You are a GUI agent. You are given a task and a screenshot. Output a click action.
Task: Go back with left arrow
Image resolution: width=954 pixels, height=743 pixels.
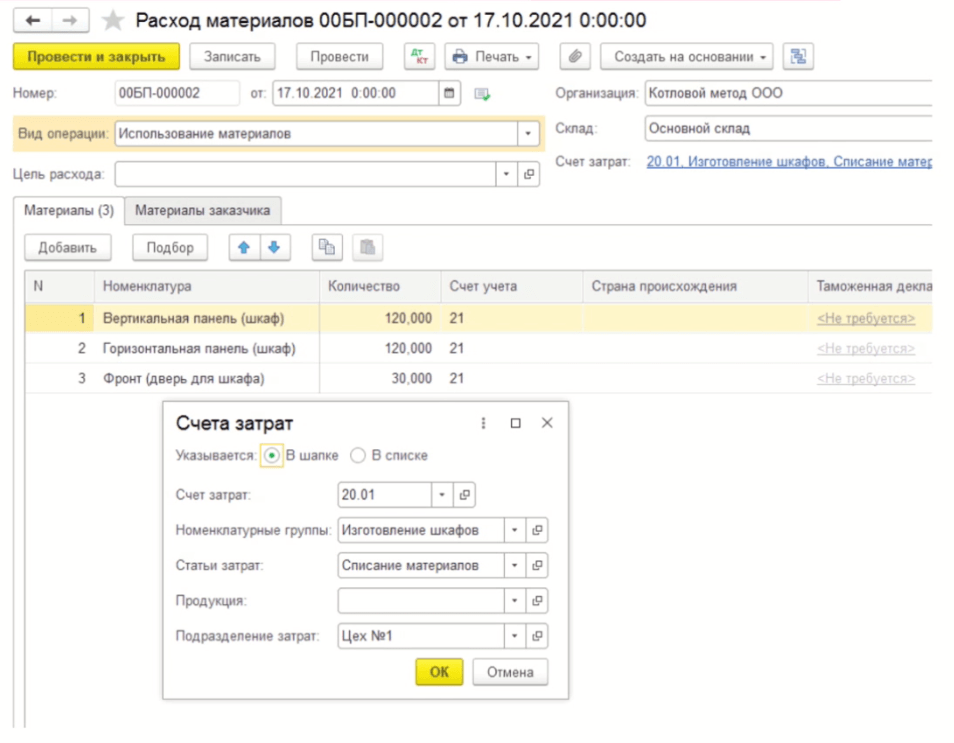point(34,21)
